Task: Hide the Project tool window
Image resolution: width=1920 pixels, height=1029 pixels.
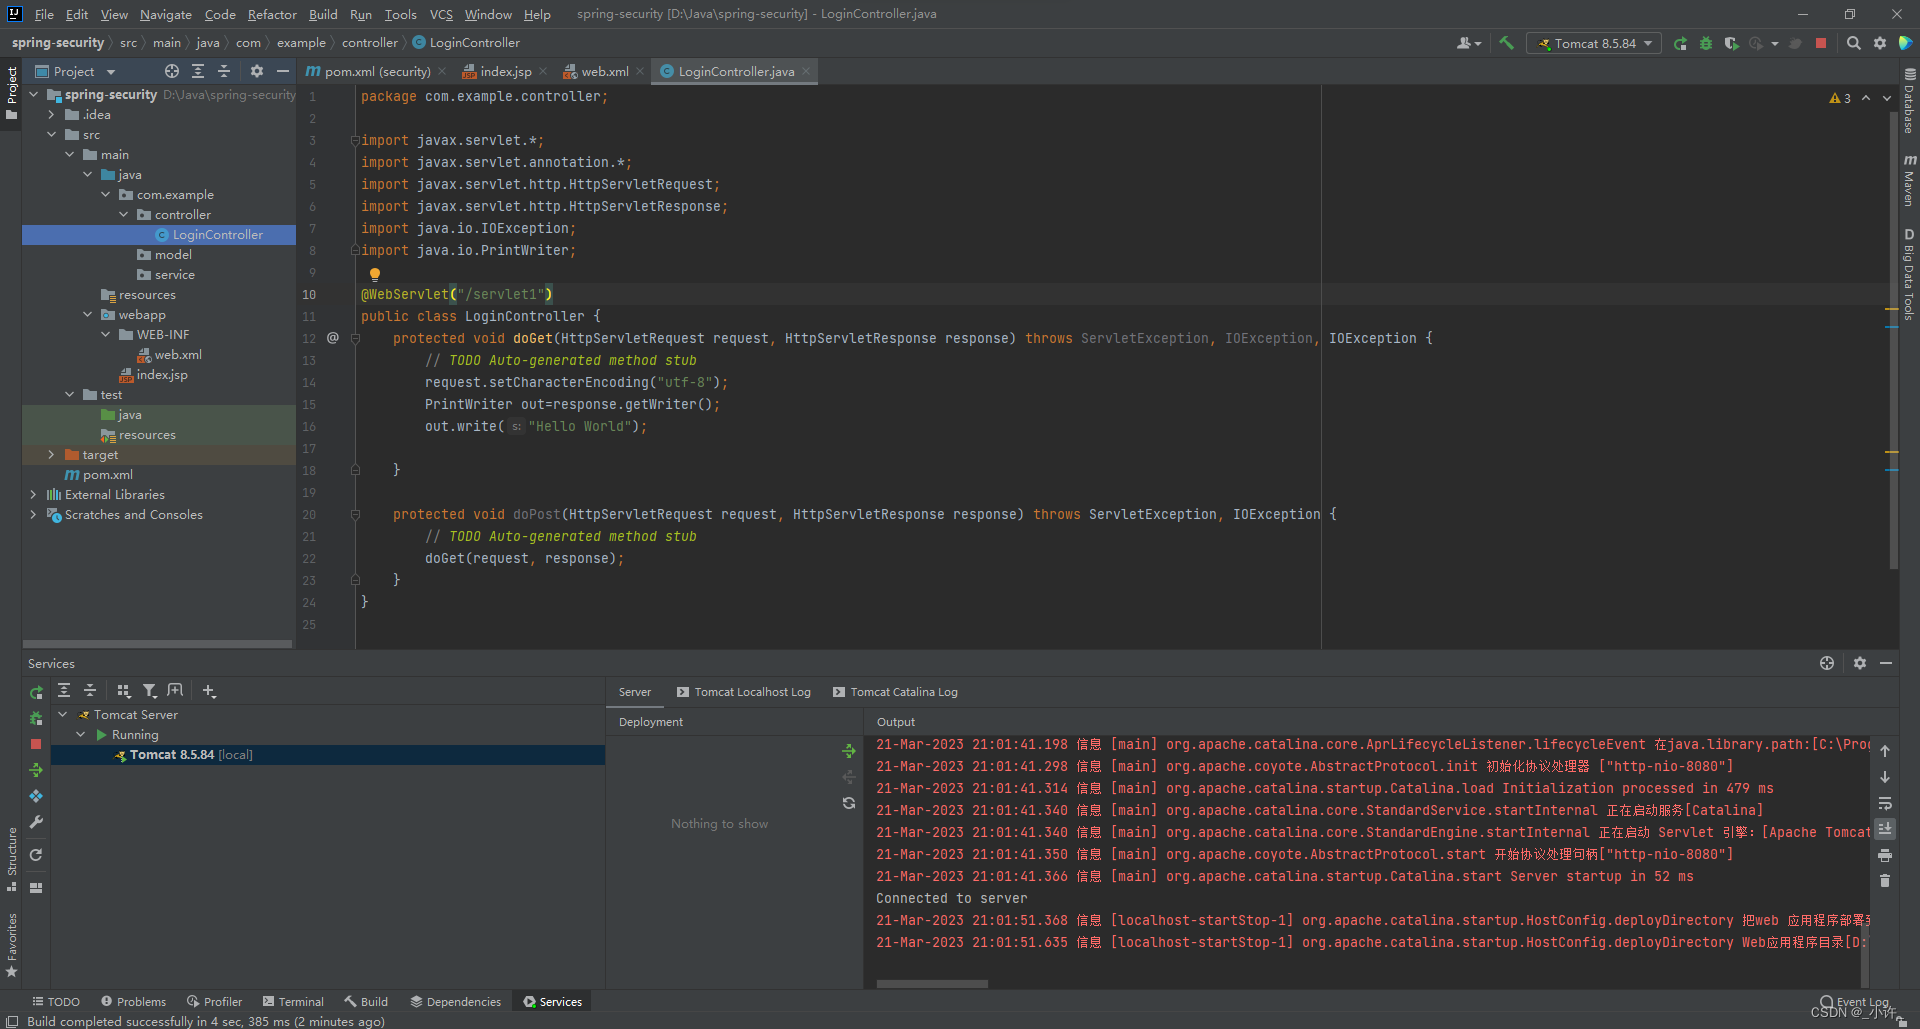Action: coord(283,71)
